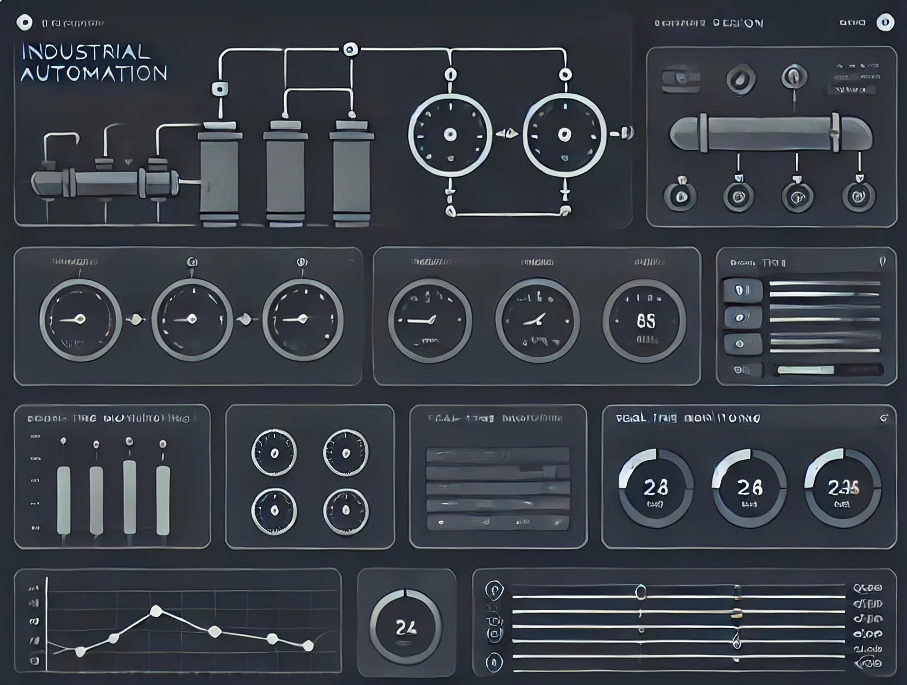This screenshot has height=685, width=907.
Task: Click the circular icon in top-left corner
Action: coord(25,21)
